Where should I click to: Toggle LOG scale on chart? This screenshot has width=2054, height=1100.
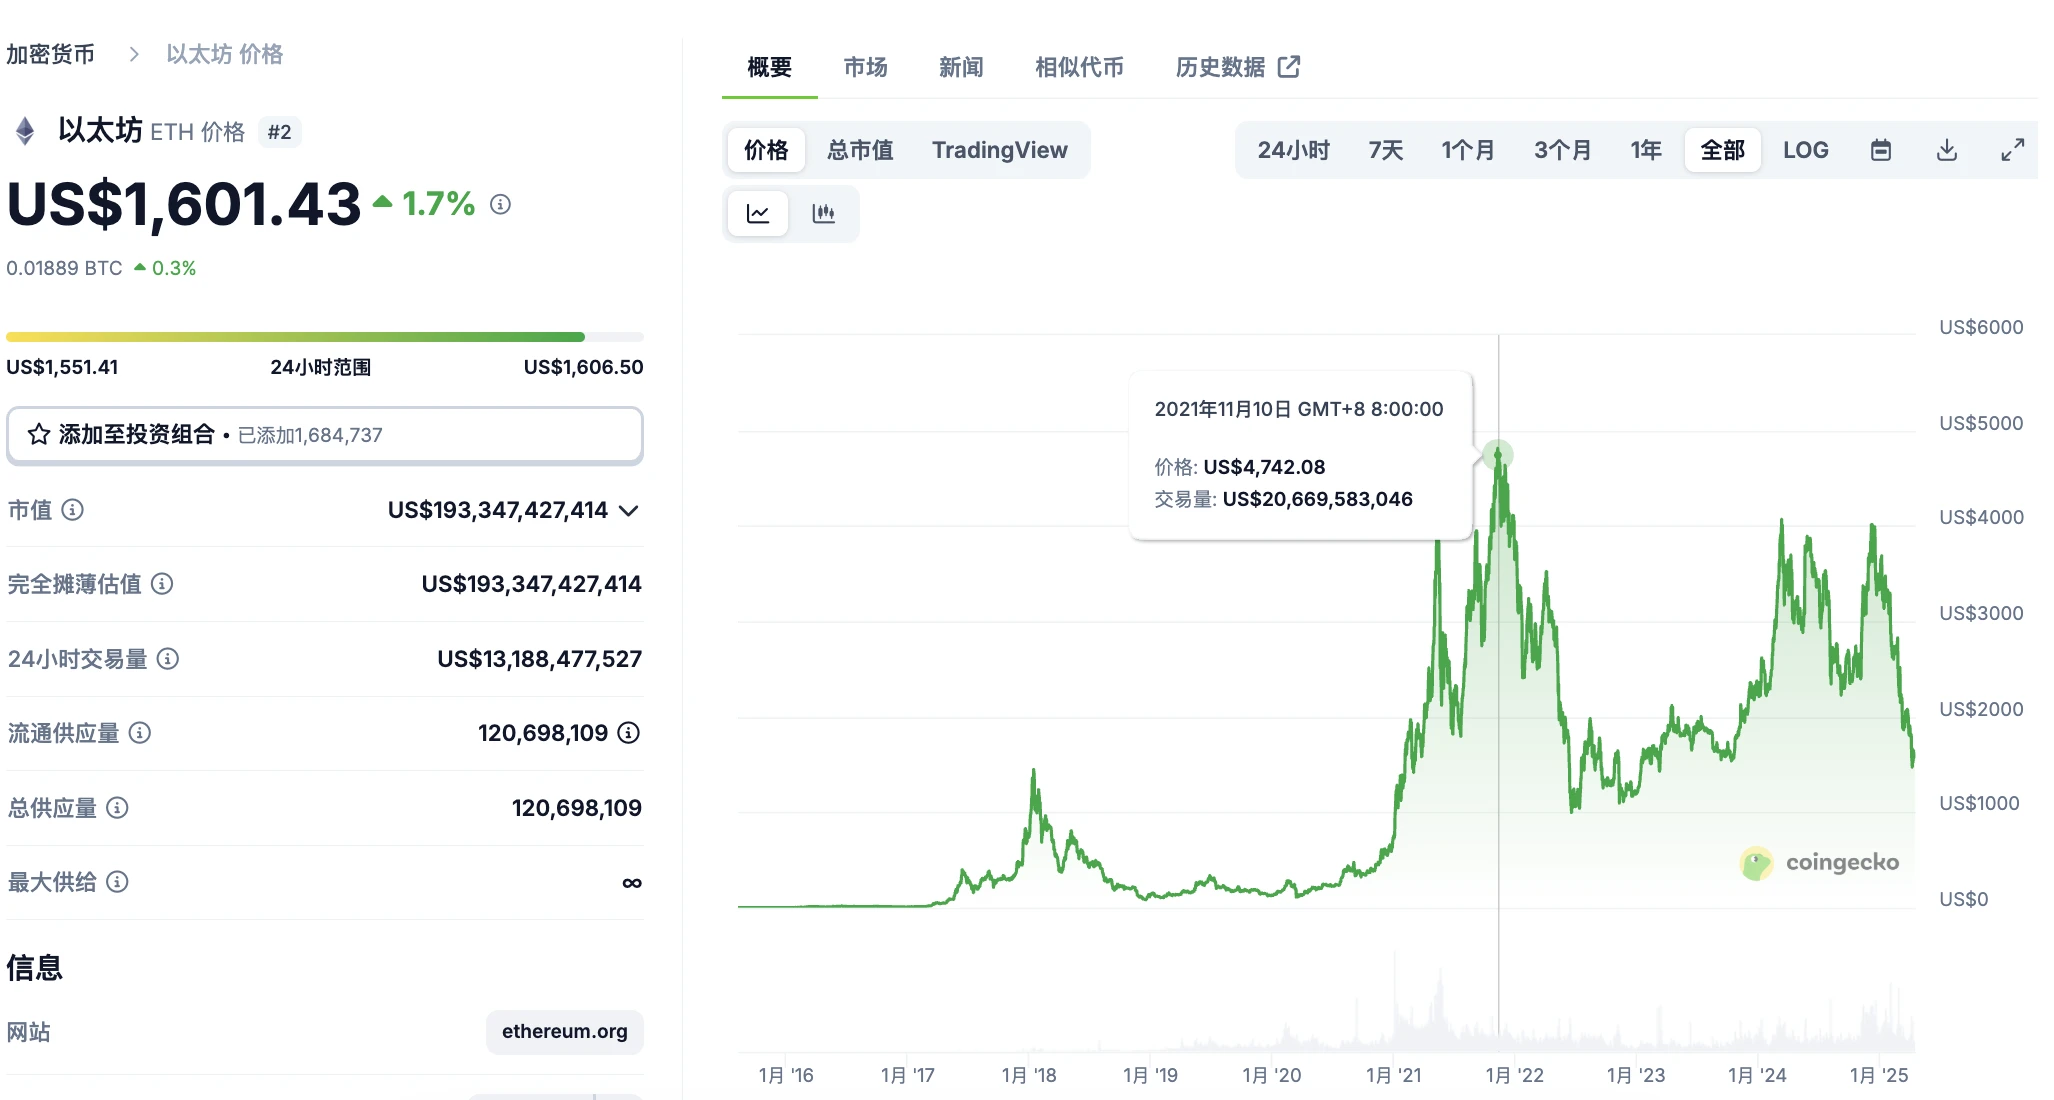[1805, 150]
